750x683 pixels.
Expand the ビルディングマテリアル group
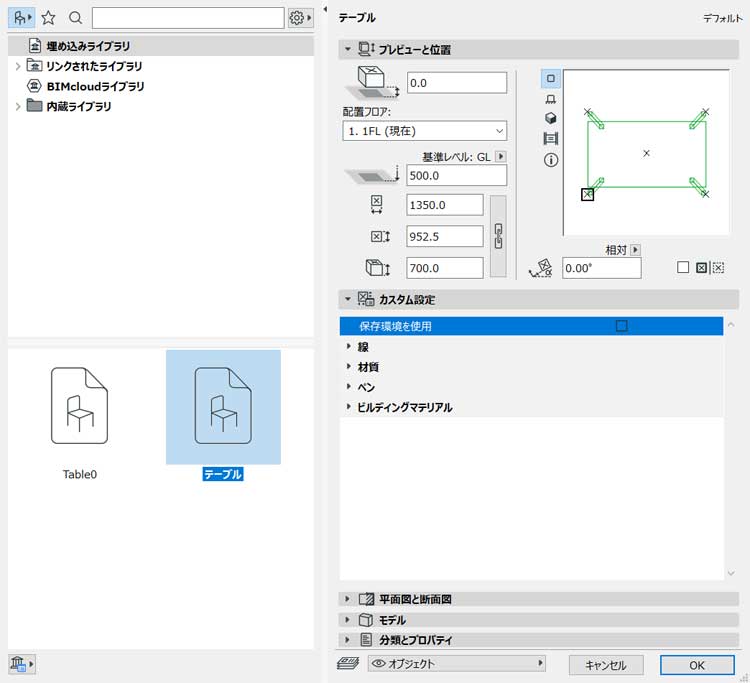click(x=349, y=407)
